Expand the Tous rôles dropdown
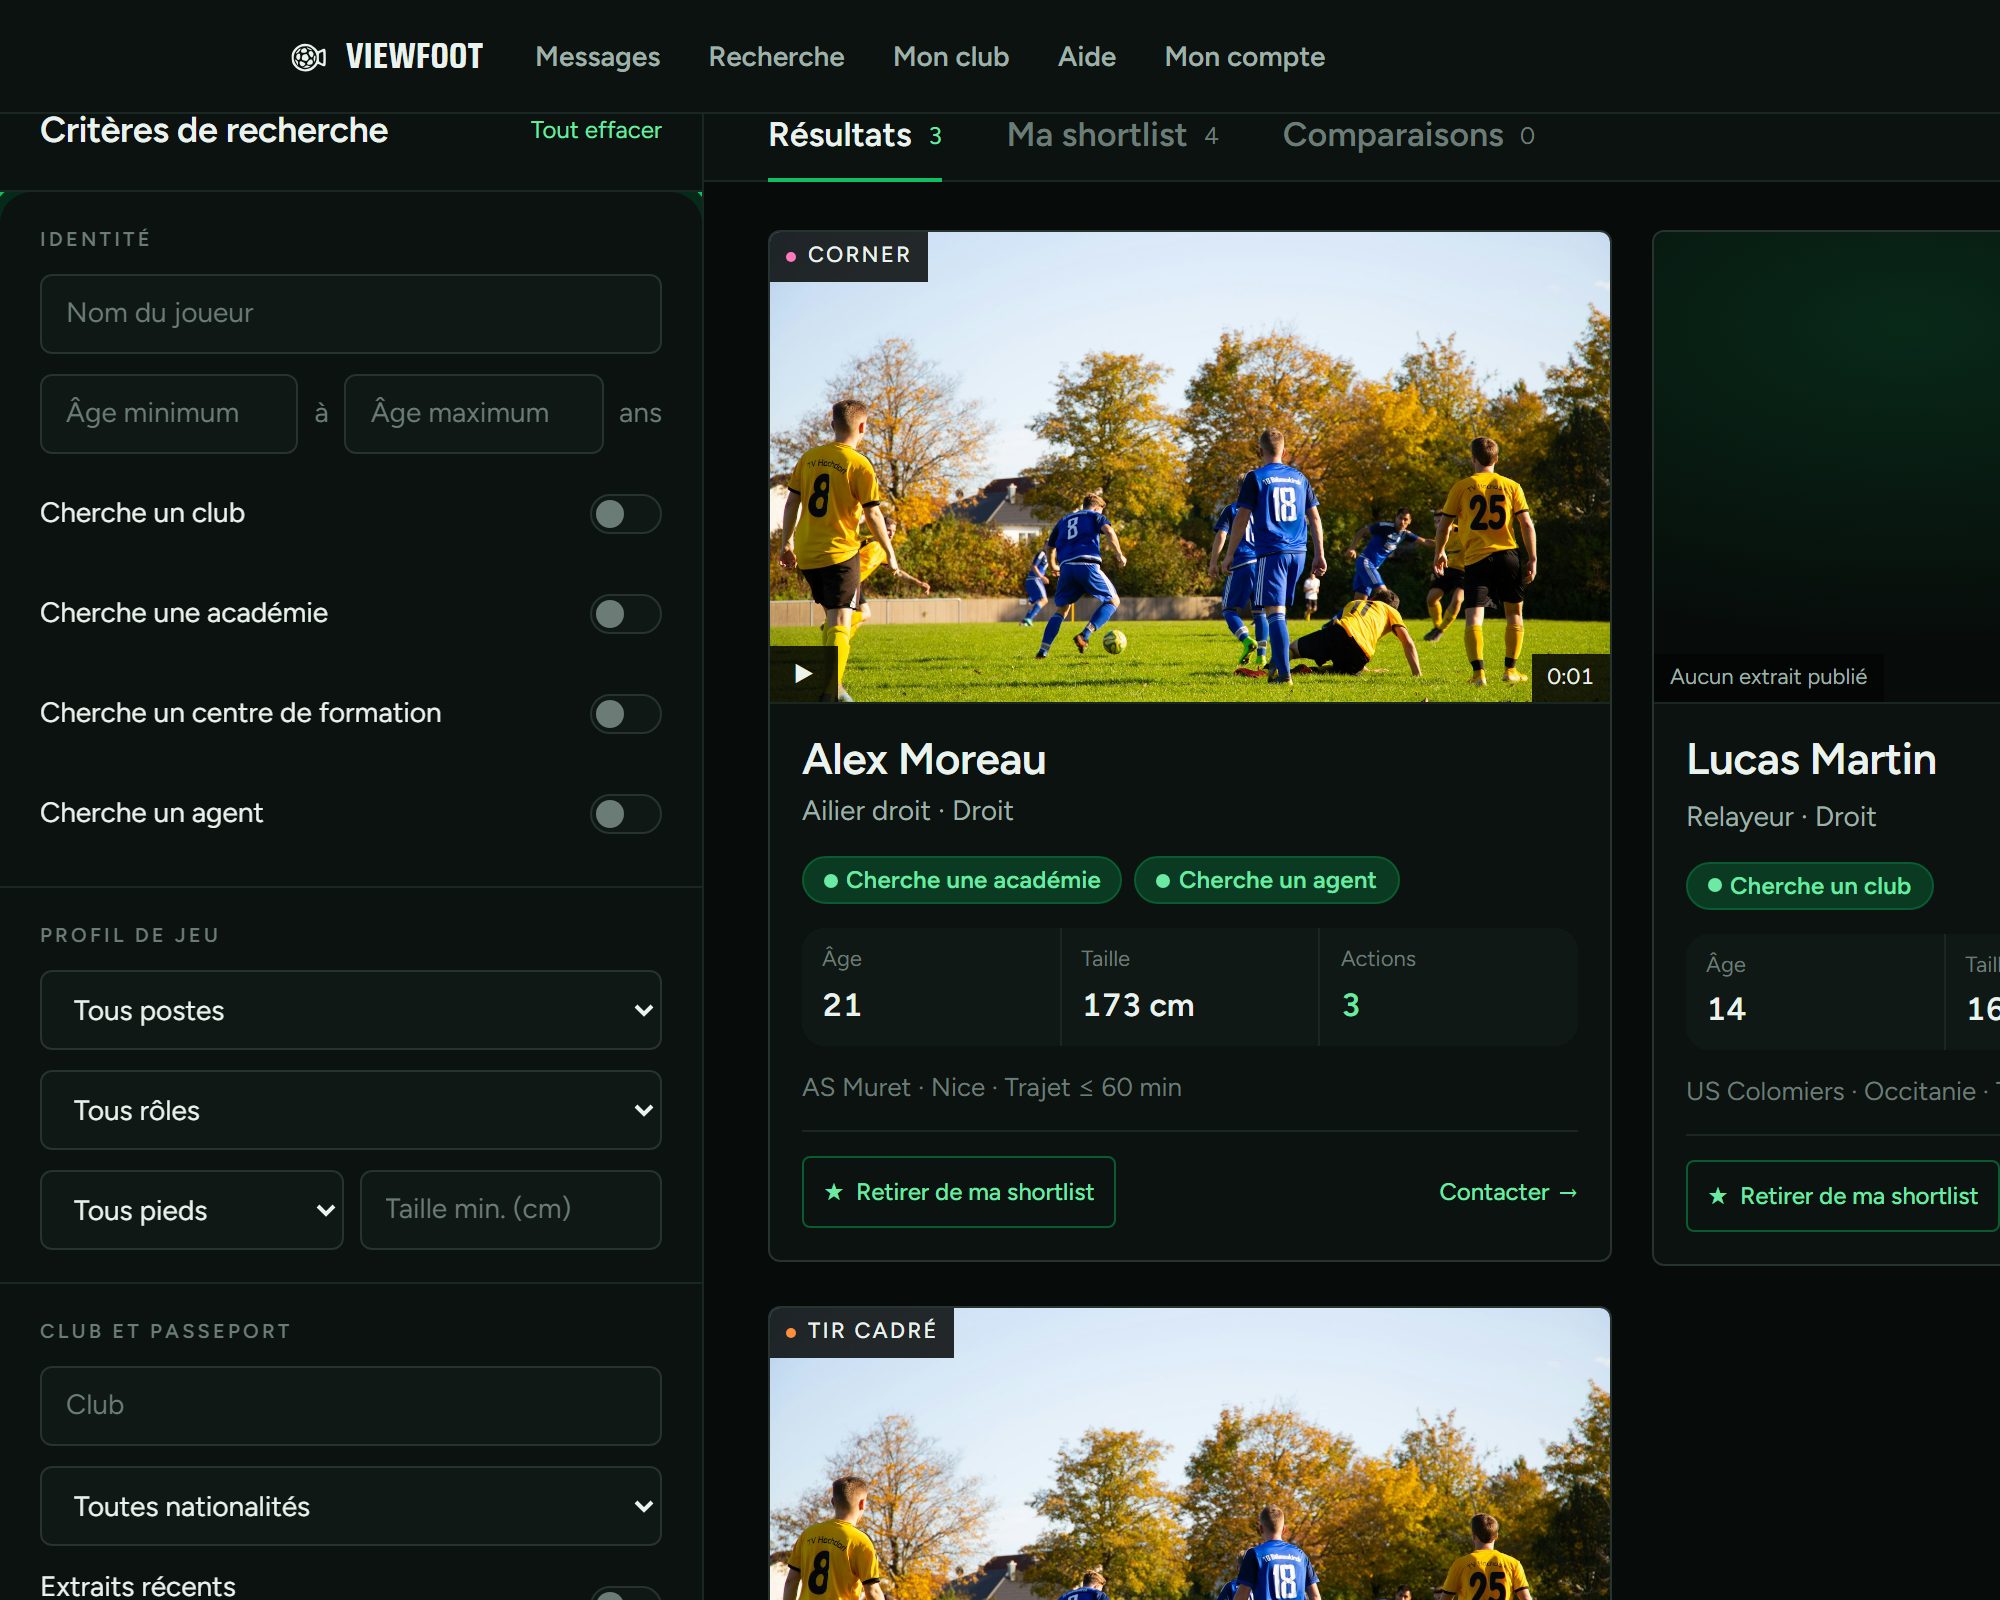This screenshot has height=1600, width=2000. click(350, 1110)
